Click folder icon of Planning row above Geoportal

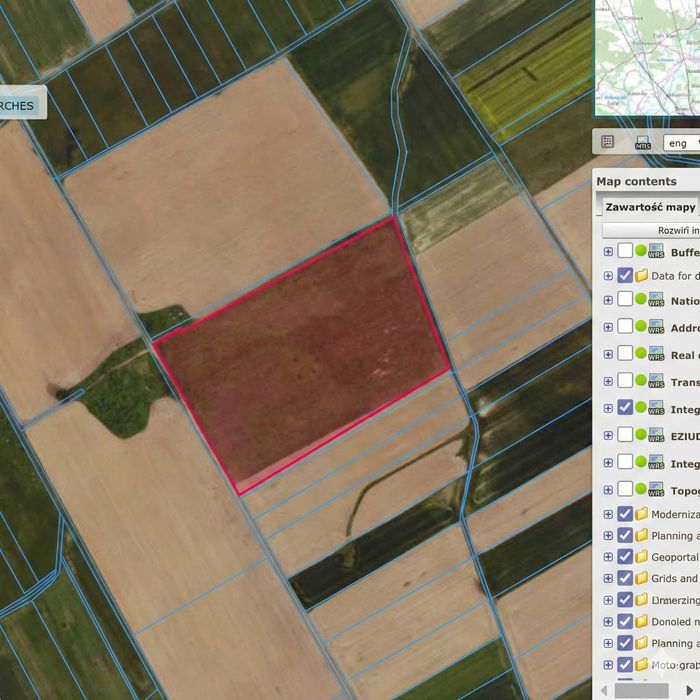[642, 535]
